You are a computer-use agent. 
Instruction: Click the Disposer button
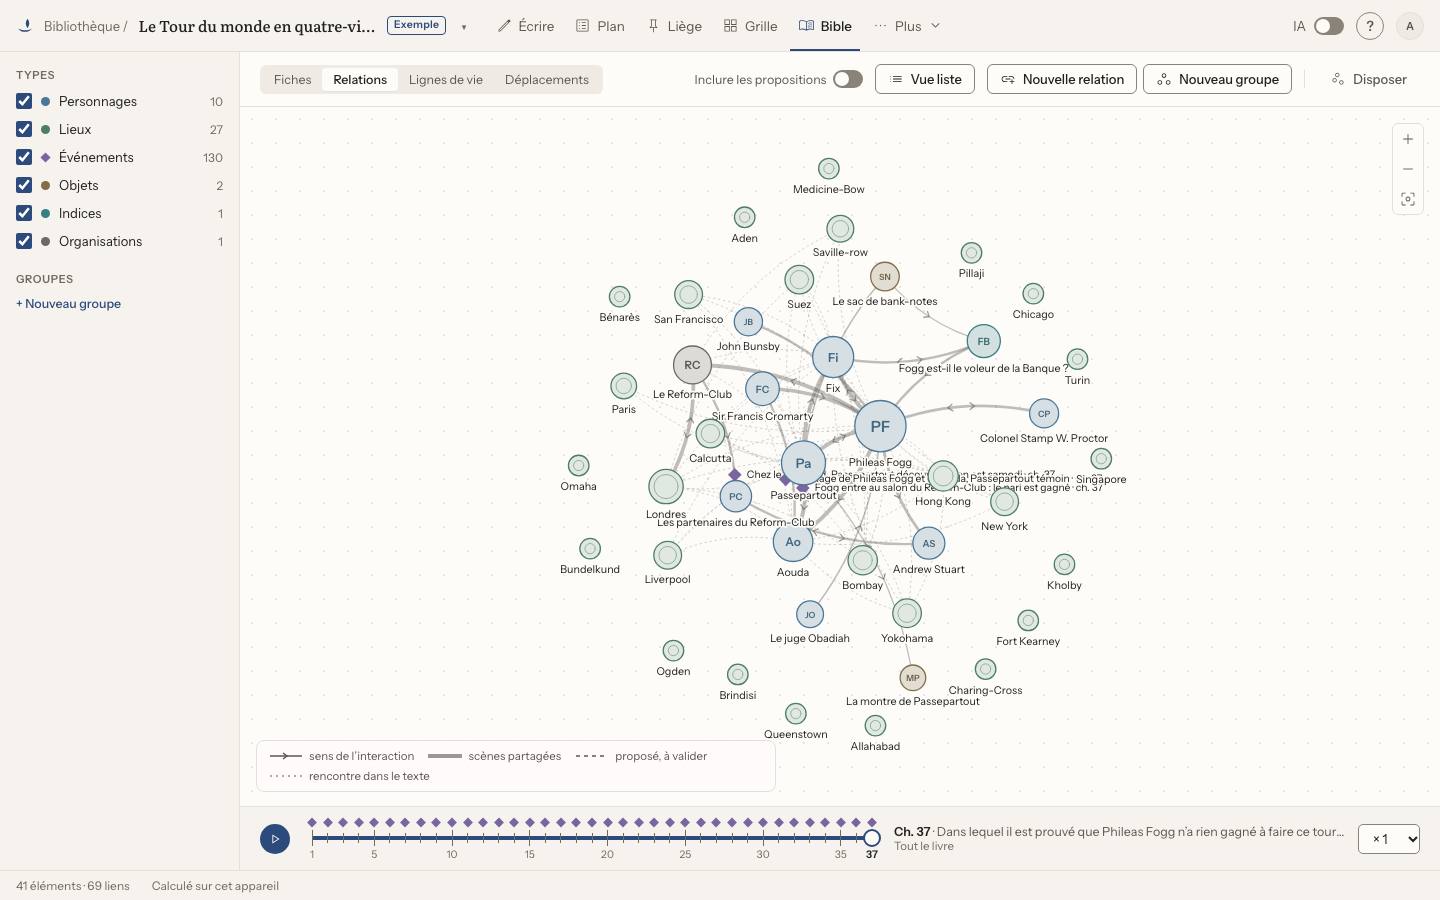pos(1369,79)
